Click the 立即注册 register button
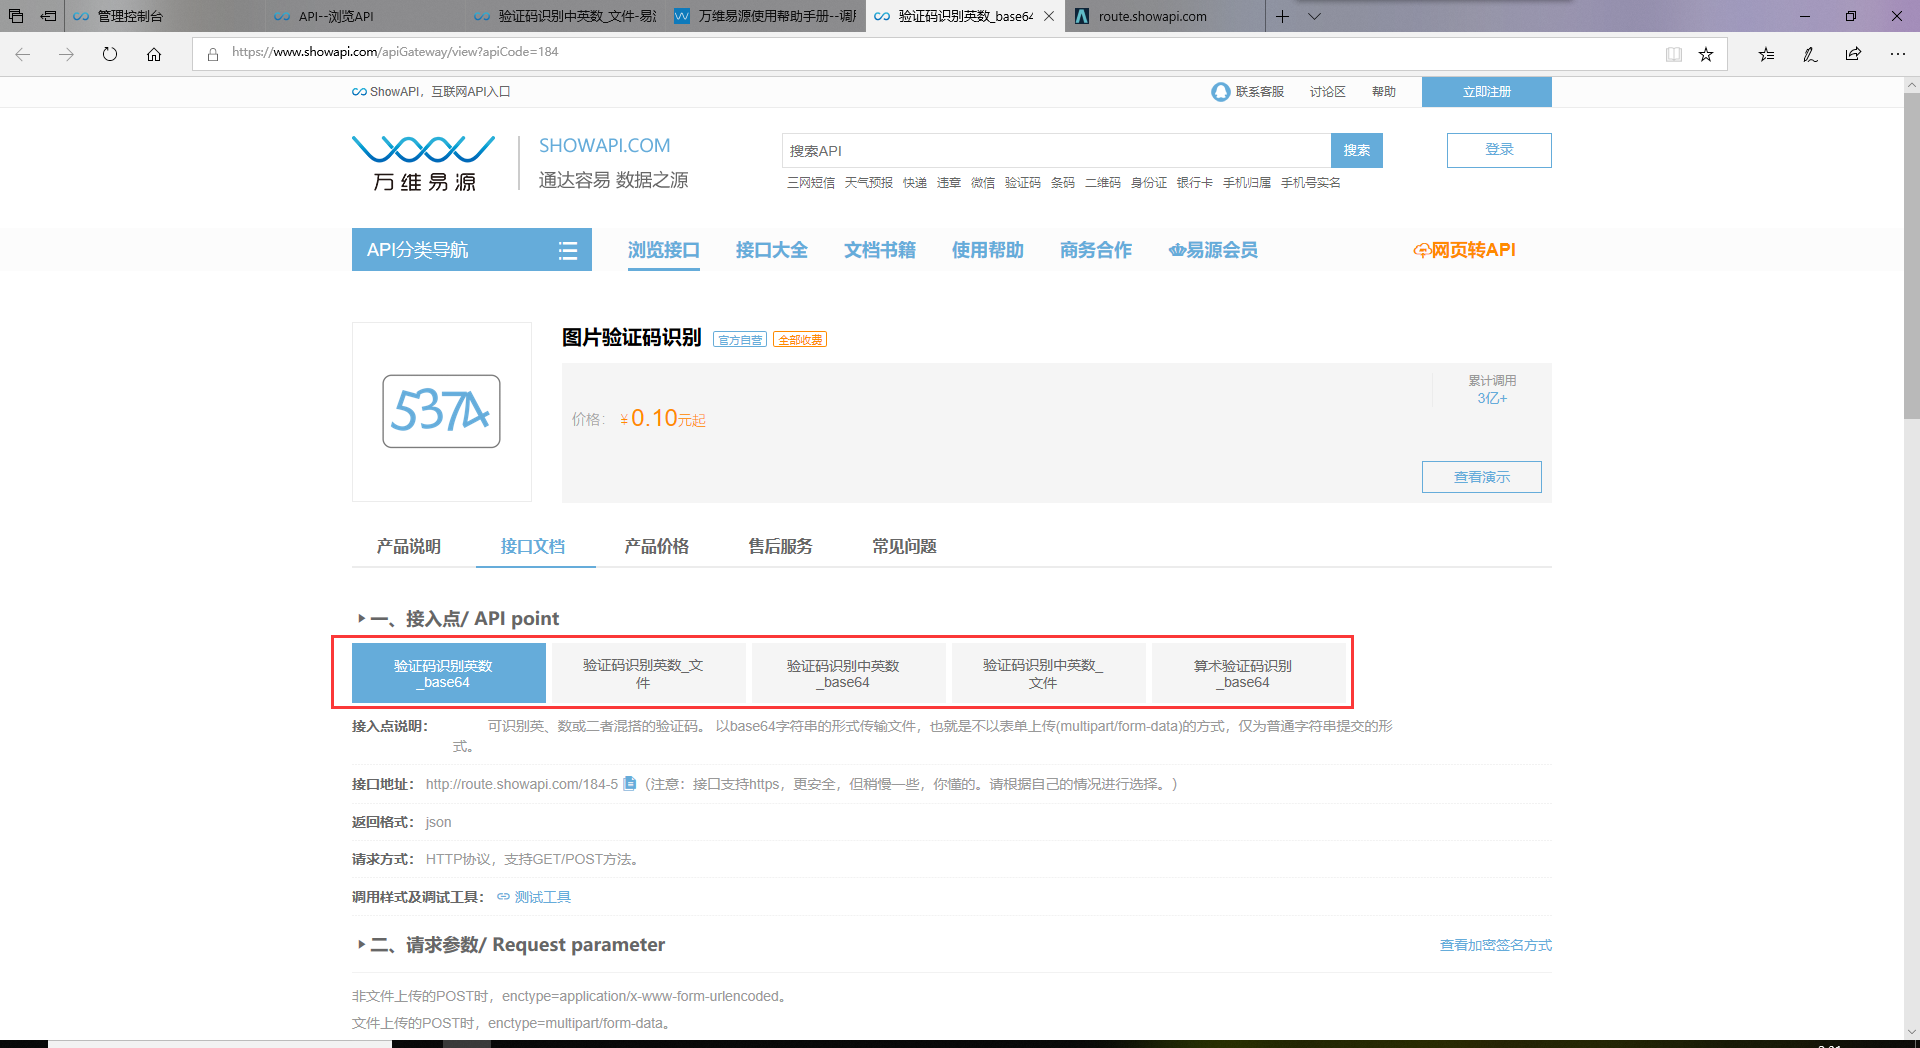Viewport: 1920px width, 1048px height. point(1487,92)
